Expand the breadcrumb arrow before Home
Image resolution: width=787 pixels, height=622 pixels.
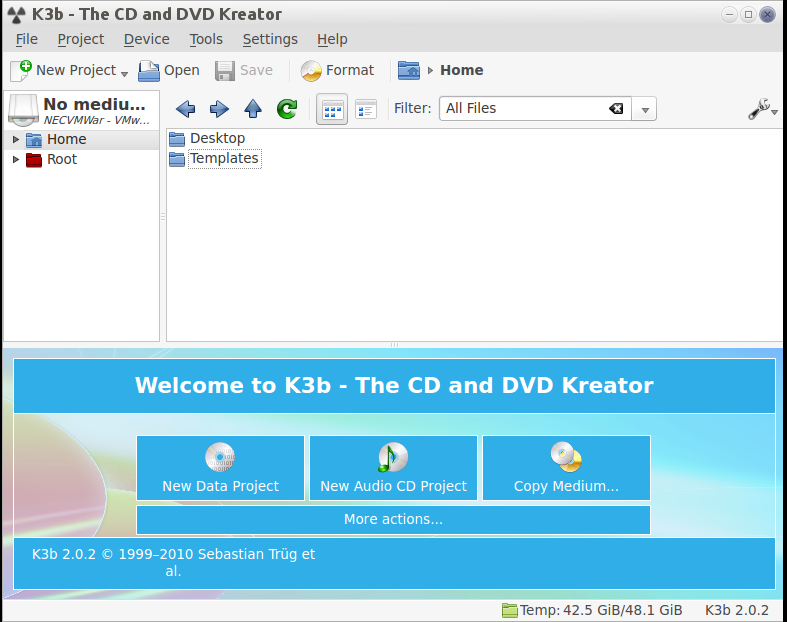coord(430,70)
